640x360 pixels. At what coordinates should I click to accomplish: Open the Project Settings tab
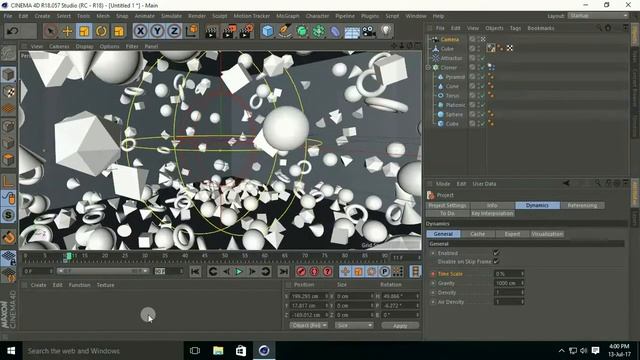(x=448, y=205)
